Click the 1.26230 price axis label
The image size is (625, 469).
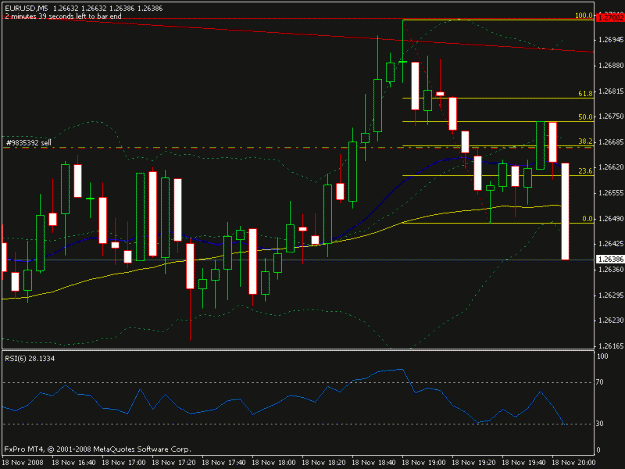coord(611,320)
